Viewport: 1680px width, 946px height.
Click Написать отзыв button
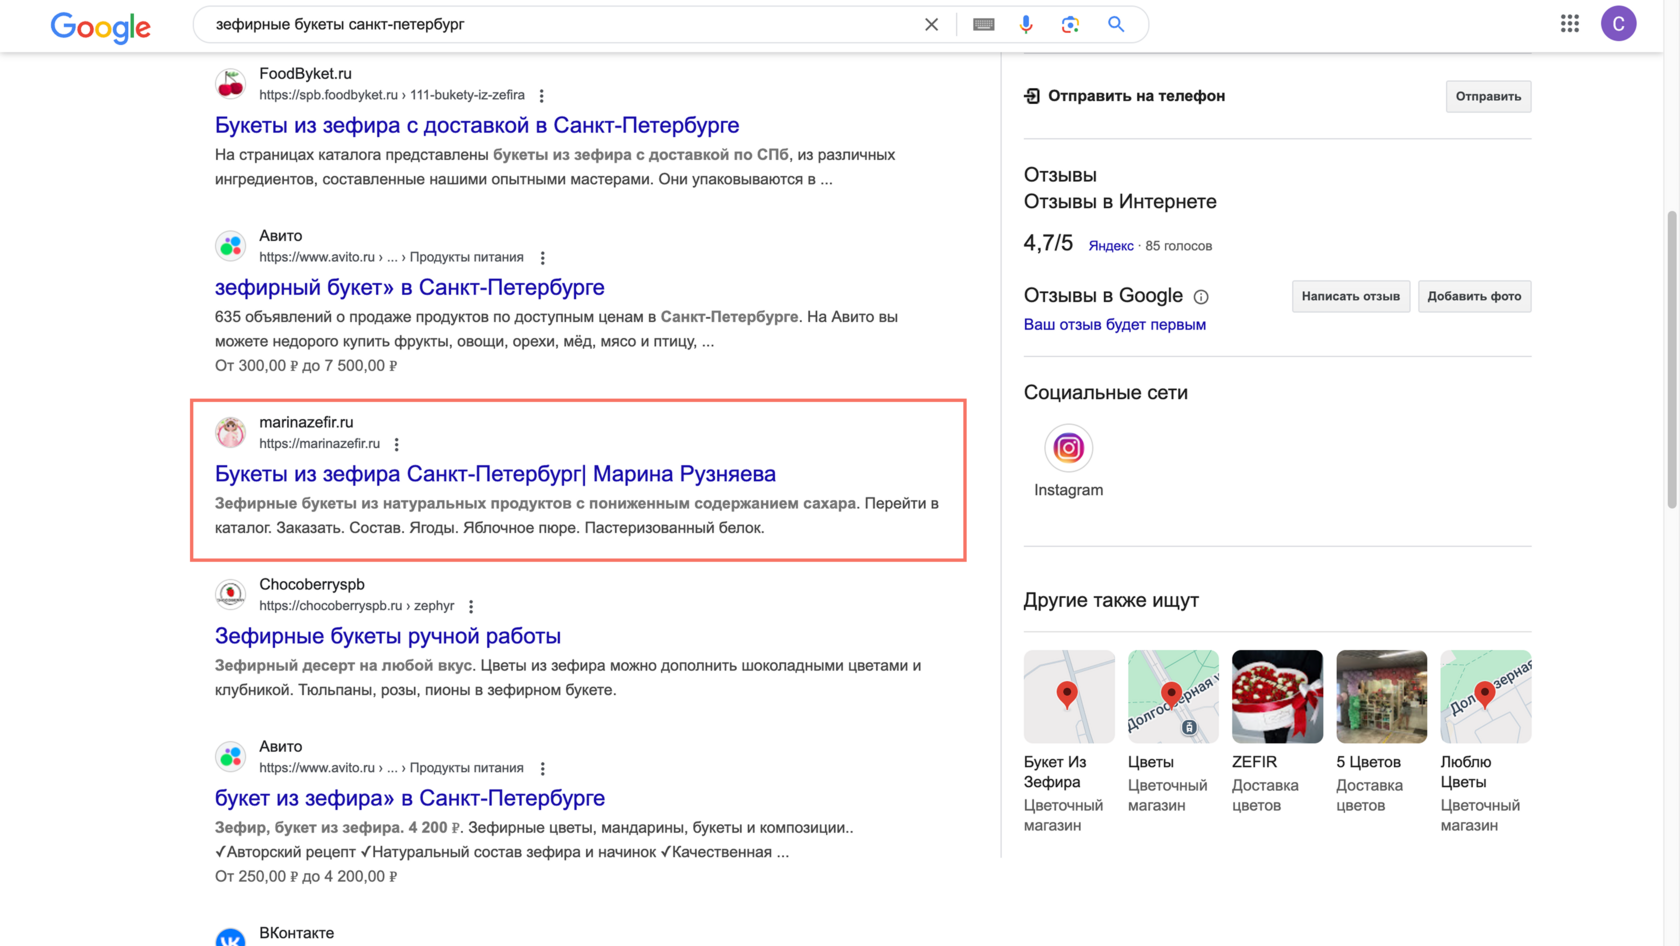[x=1351, y=296]
